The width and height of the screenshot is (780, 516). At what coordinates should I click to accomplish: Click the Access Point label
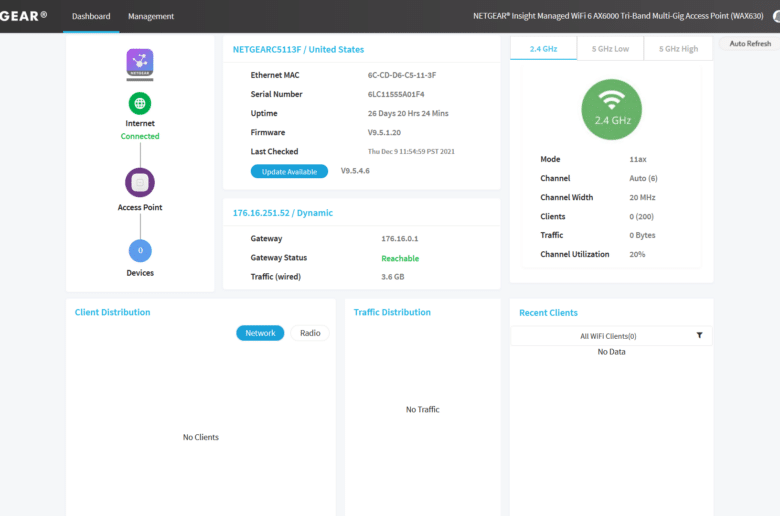[140, 207]
